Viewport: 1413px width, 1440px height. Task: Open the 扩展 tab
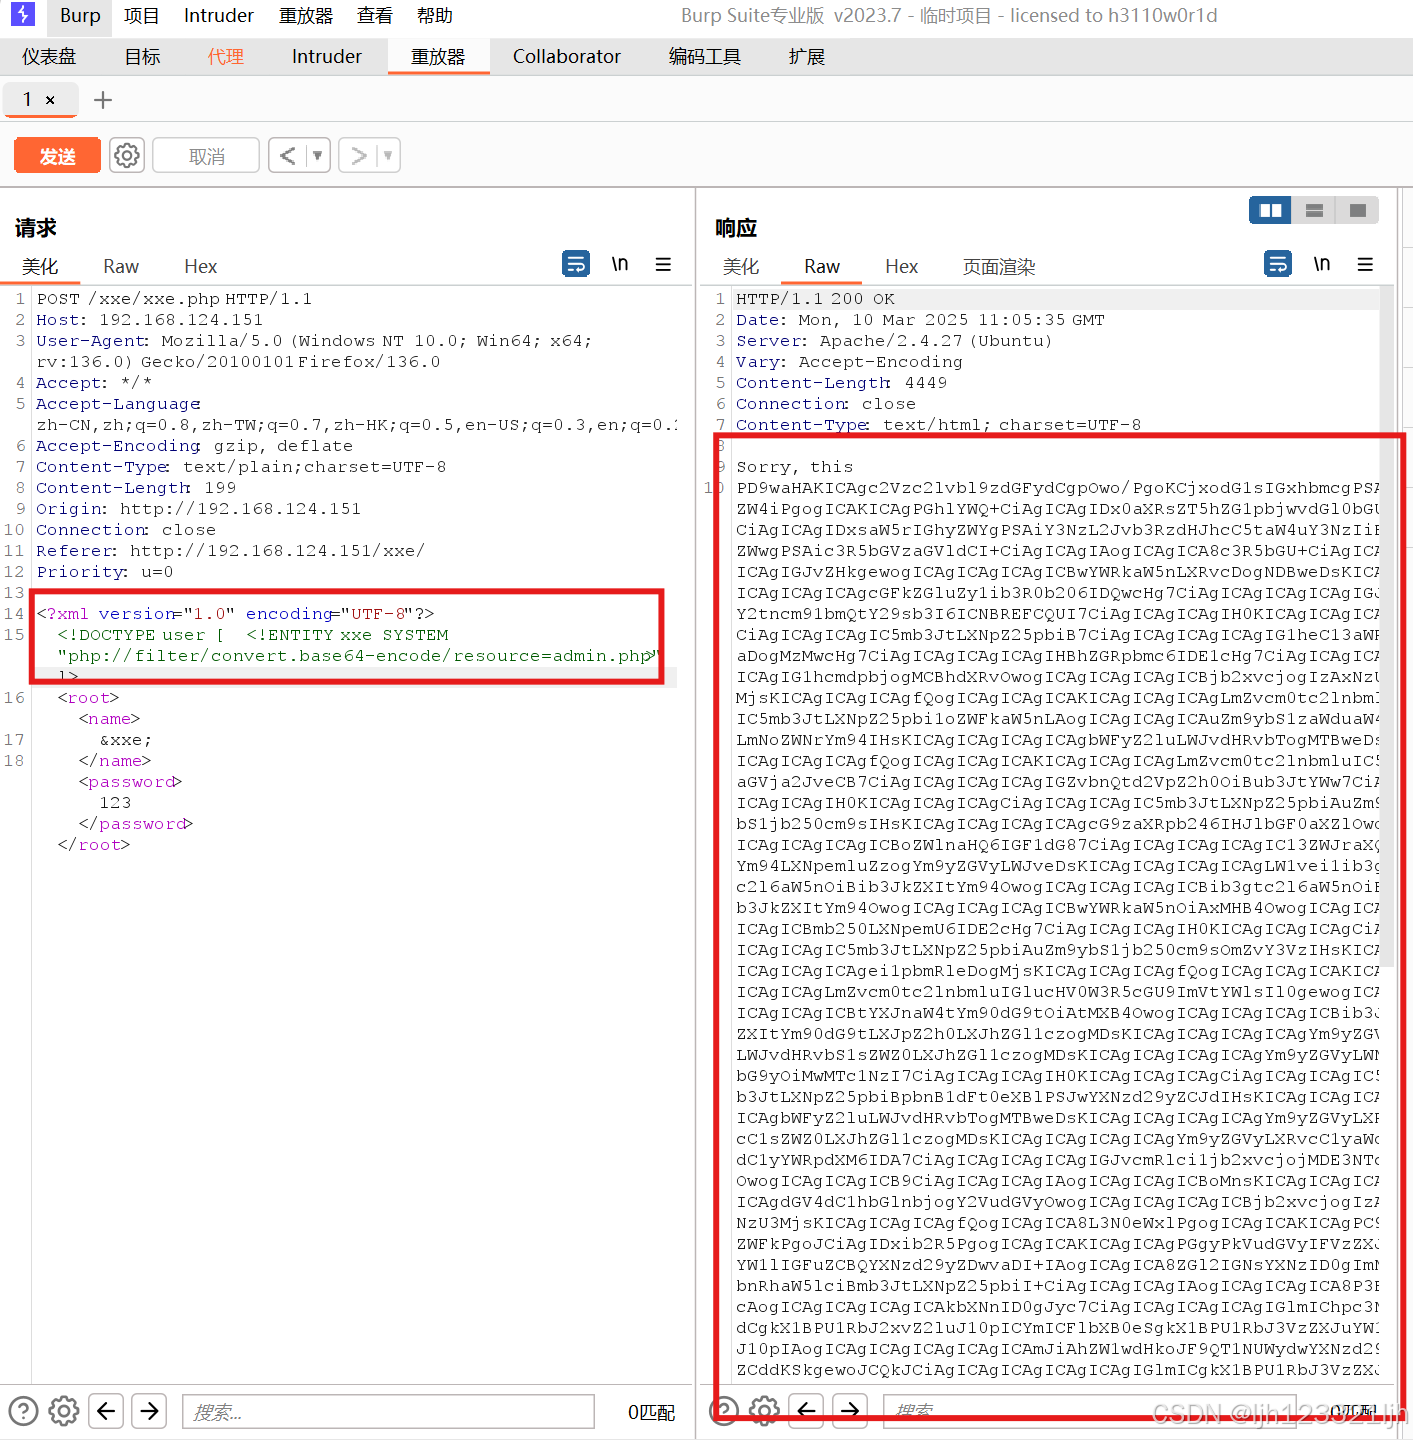coord(807,57)
